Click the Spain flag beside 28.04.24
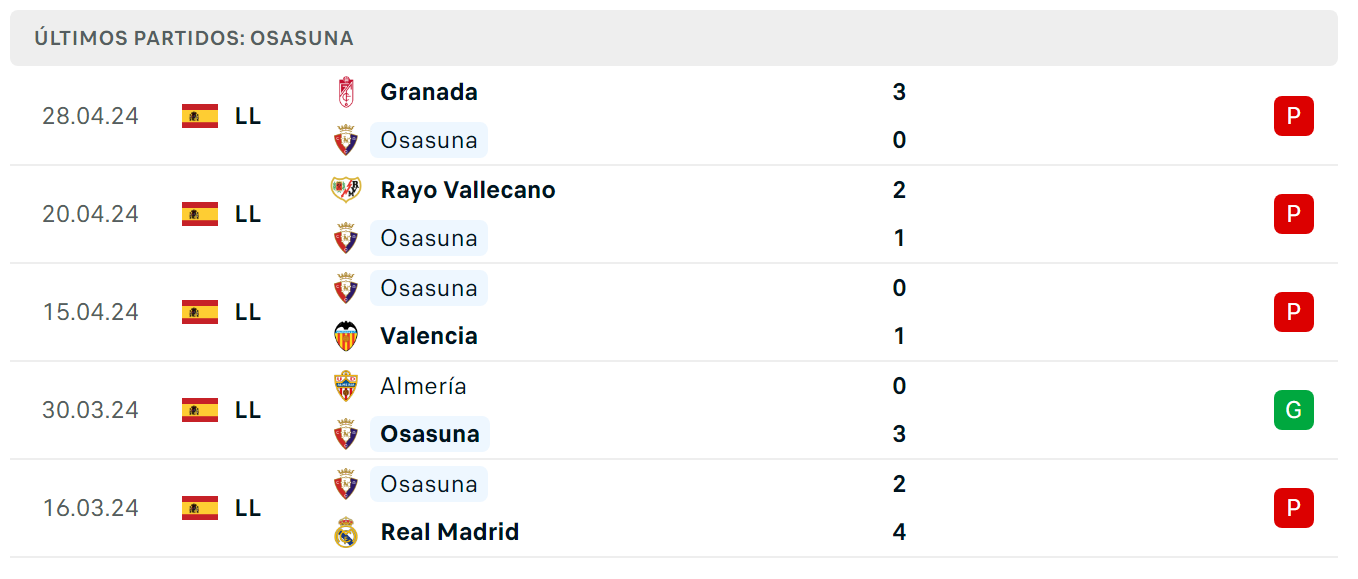Viewport: 1358px width, 579px height. pos(200,116)
